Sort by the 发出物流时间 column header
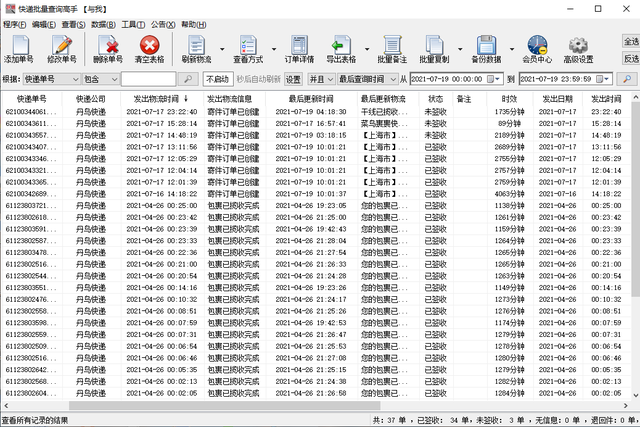640x427 pixels. pos(161,98)
